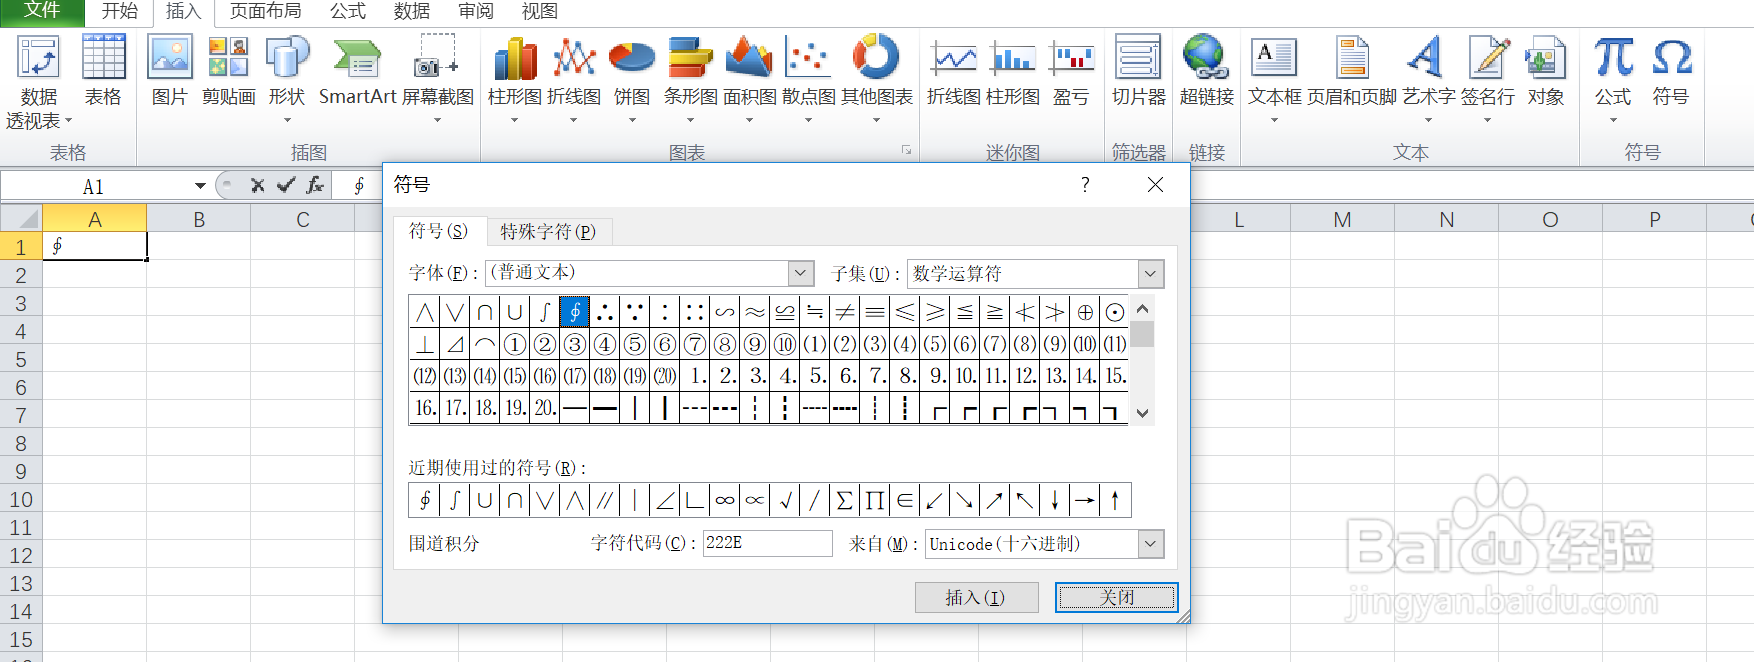
Task: Switch to the 公式 ribbon tab
Action: click(348, 11)
